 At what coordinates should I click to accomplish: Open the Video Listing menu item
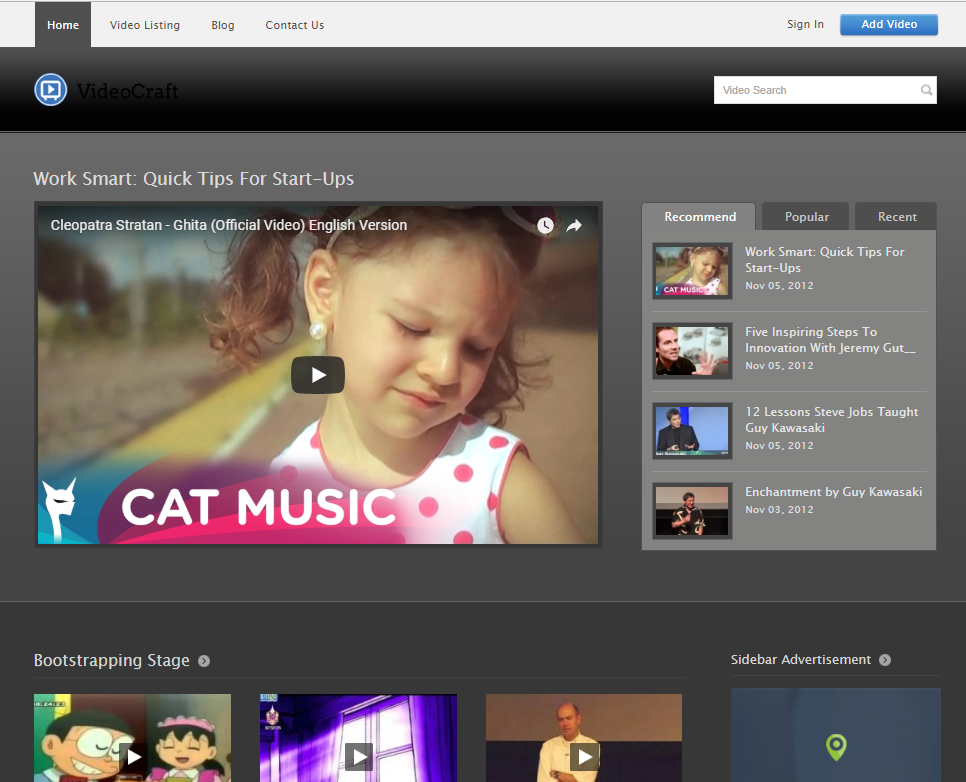click(145, 25)
